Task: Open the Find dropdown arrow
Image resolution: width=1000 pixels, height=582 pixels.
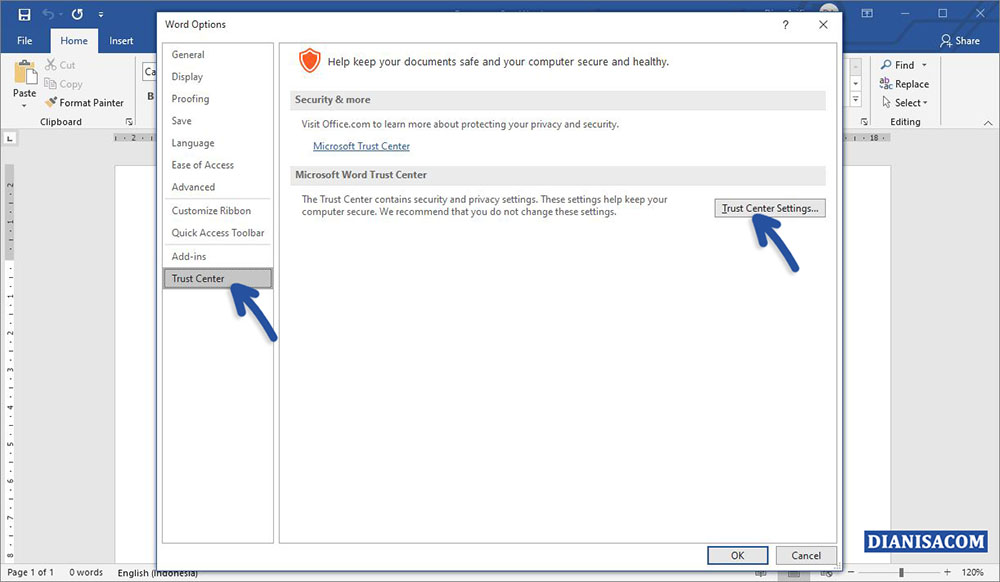Action: [922, 64]
